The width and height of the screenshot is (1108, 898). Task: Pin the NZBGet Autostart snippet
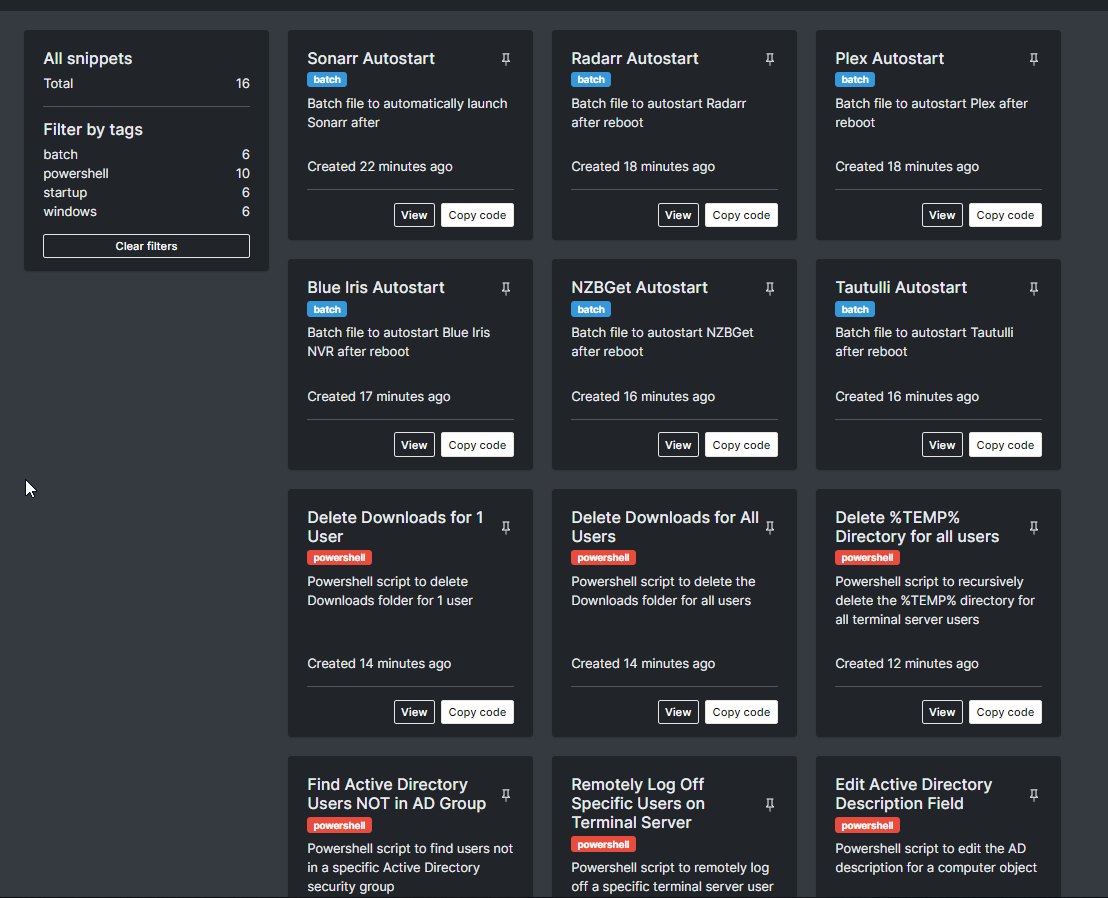point(770,288)
